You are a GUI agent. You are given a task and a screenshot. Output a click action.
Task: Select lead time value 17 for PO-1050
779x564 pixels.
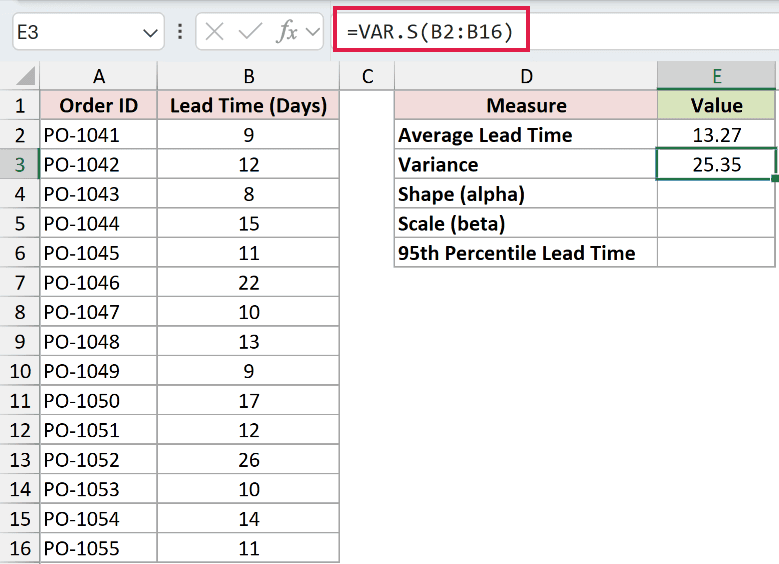pos(248,401)
